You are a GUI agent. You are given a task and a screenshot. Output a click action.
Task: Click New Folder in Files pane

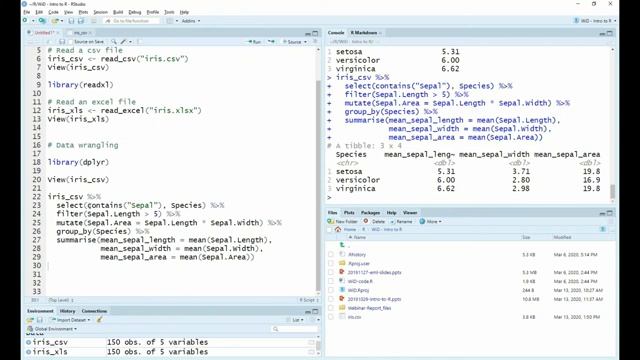(x=342, y=222)
